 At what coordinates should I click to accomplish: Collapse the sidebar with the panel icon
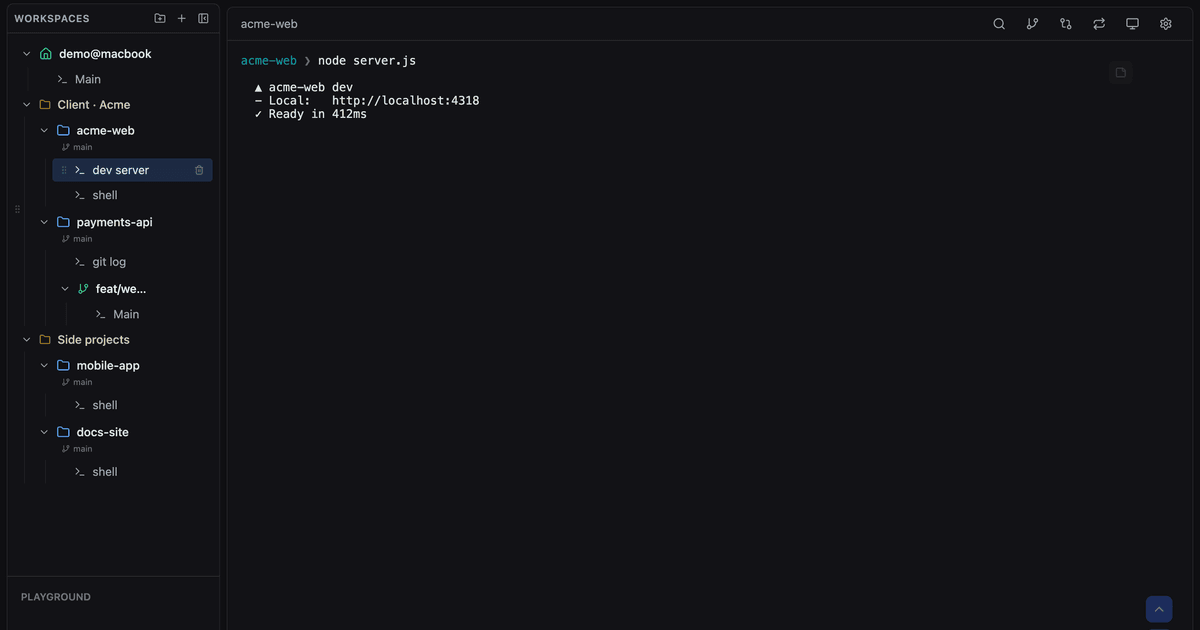click(203, 18)
